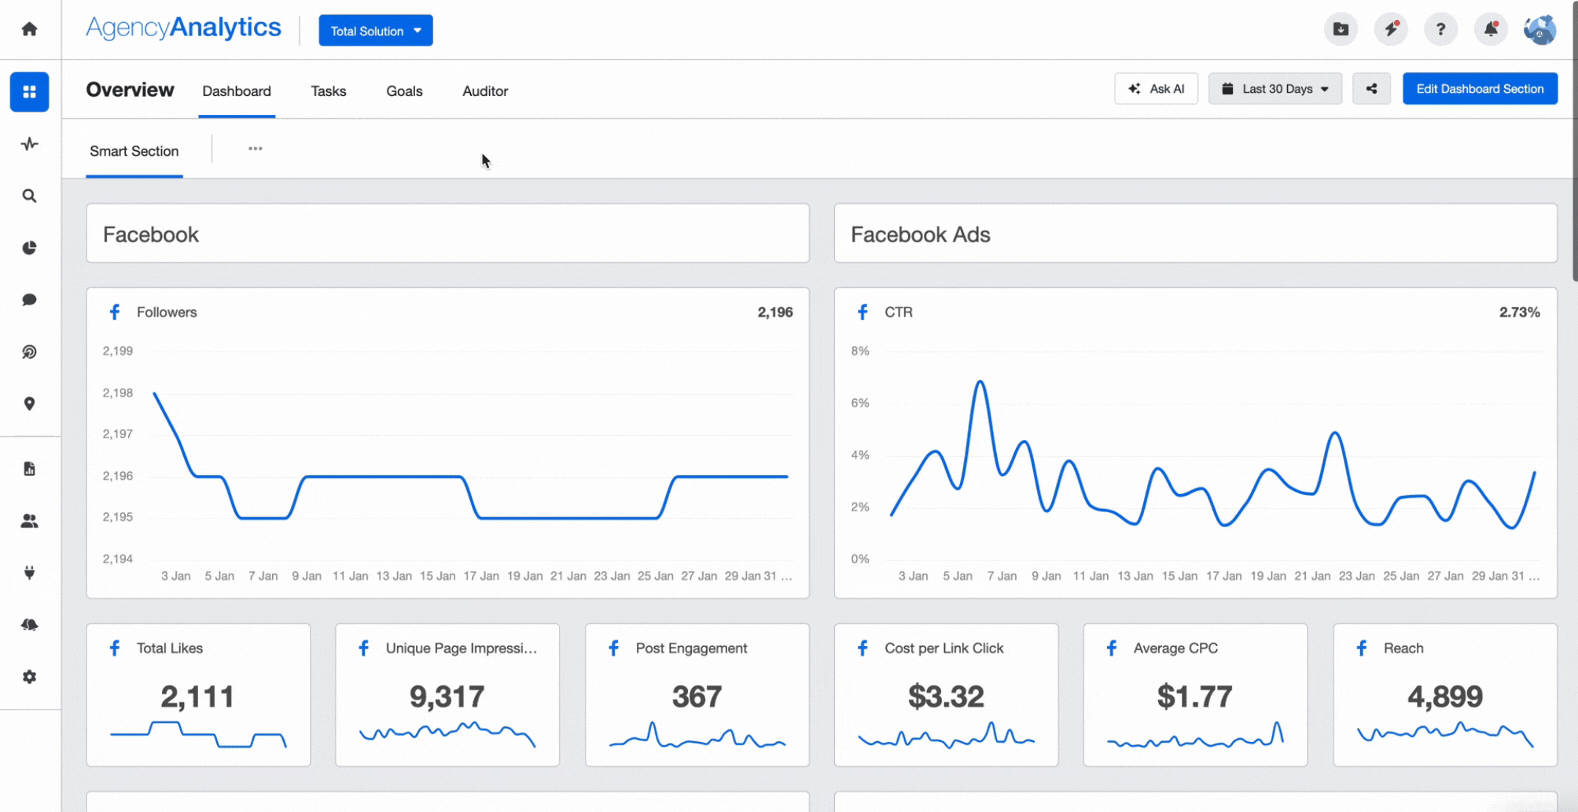Open the users icon in the sidebar
The height and width of the screenshot is (812, 1578).
29,521
